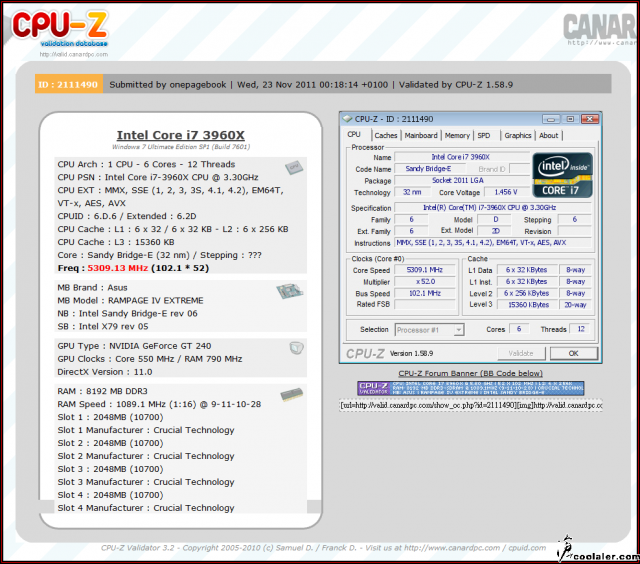Image resolution: width=640 pixels, height=564 pixels.
Task: Click the Level 3 value 15360 KBytes
Action: [x=526, y=305]
